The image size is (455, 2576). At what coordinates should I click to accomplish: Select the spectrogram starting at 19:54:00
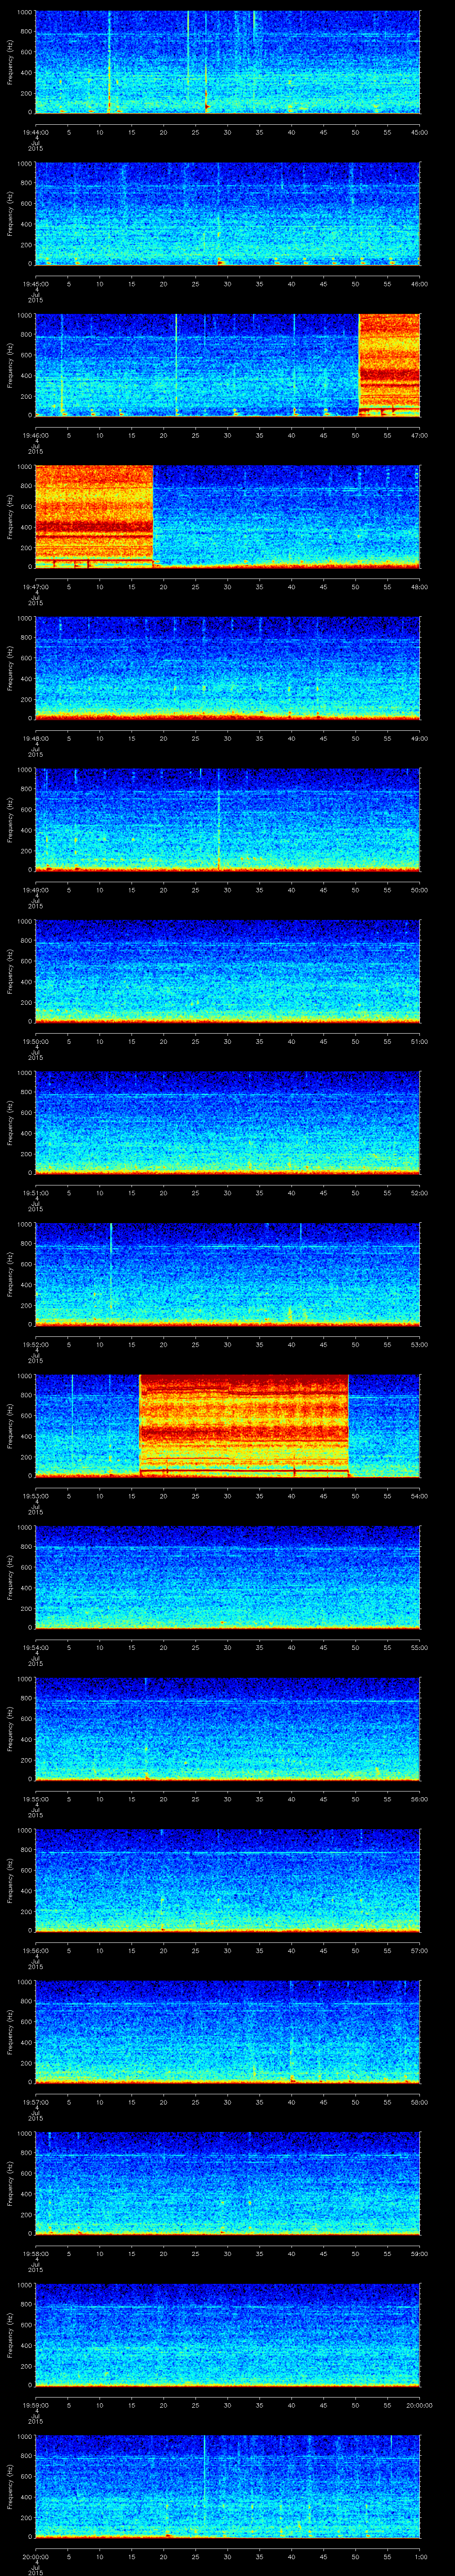(x=227, y=1577)
